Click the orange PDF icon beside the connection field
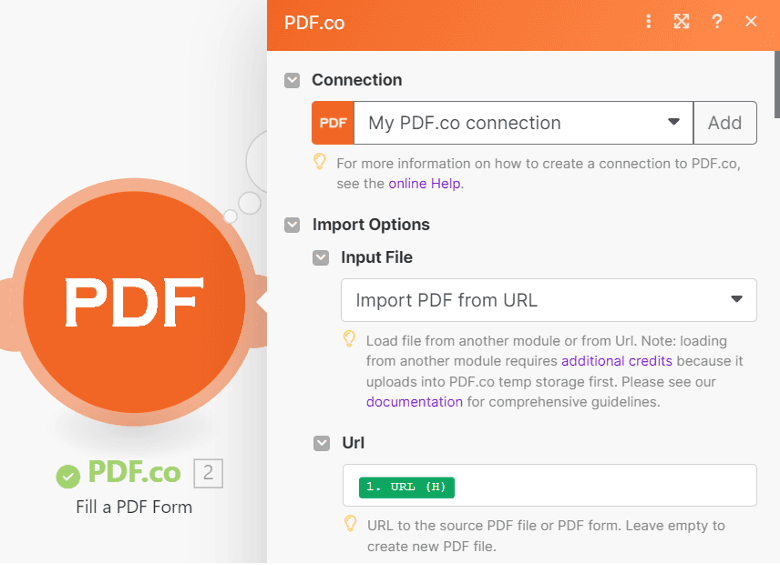 coord(333,123)
